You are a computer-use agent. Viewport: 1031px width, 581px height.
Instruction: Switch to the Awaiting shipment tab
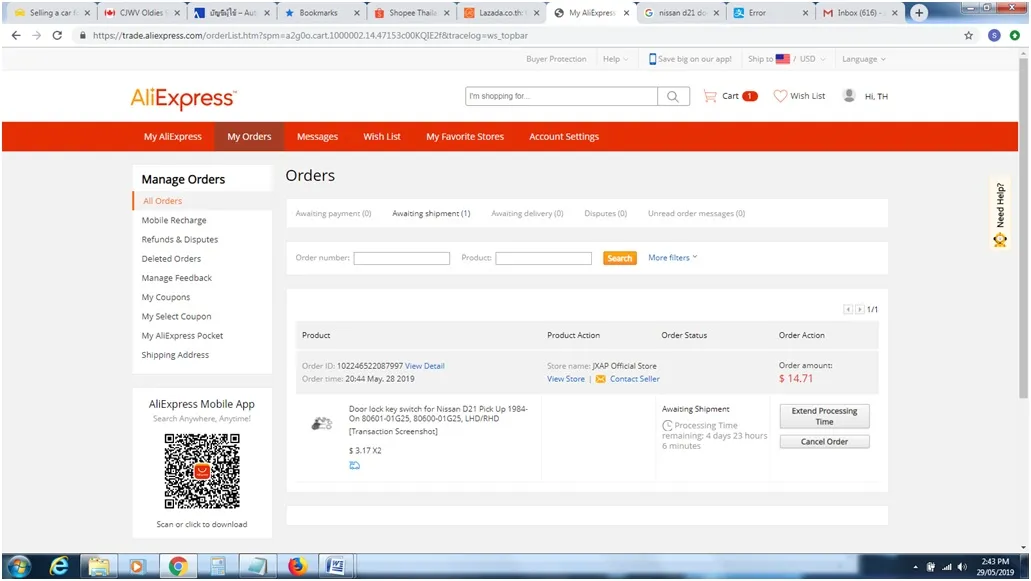[x=431, y=213]
